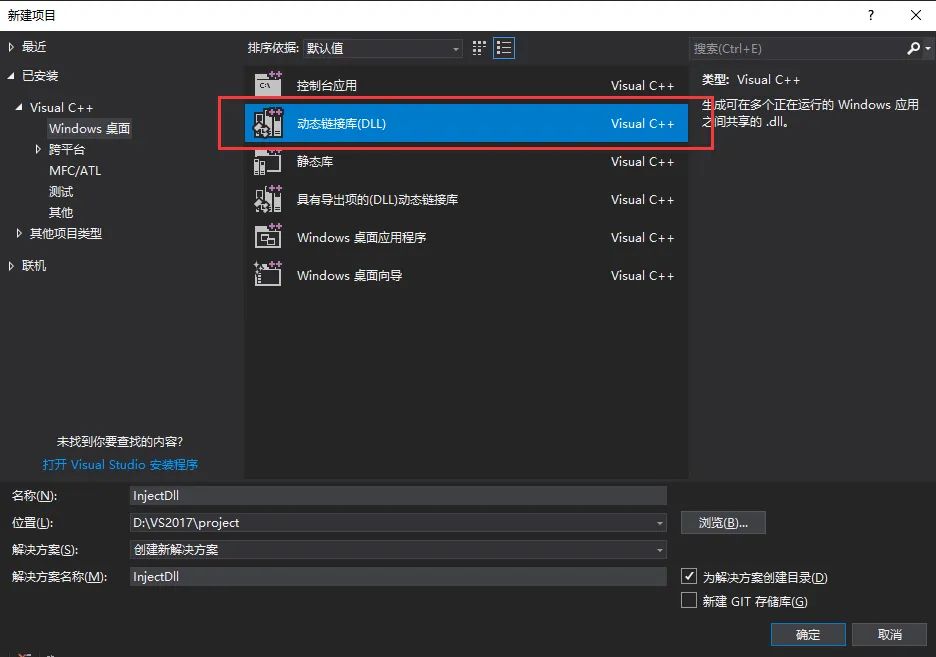Select the Windows 桌面 tree item
This screenshot has width=936, height=657.
click(x=90, y=128)
